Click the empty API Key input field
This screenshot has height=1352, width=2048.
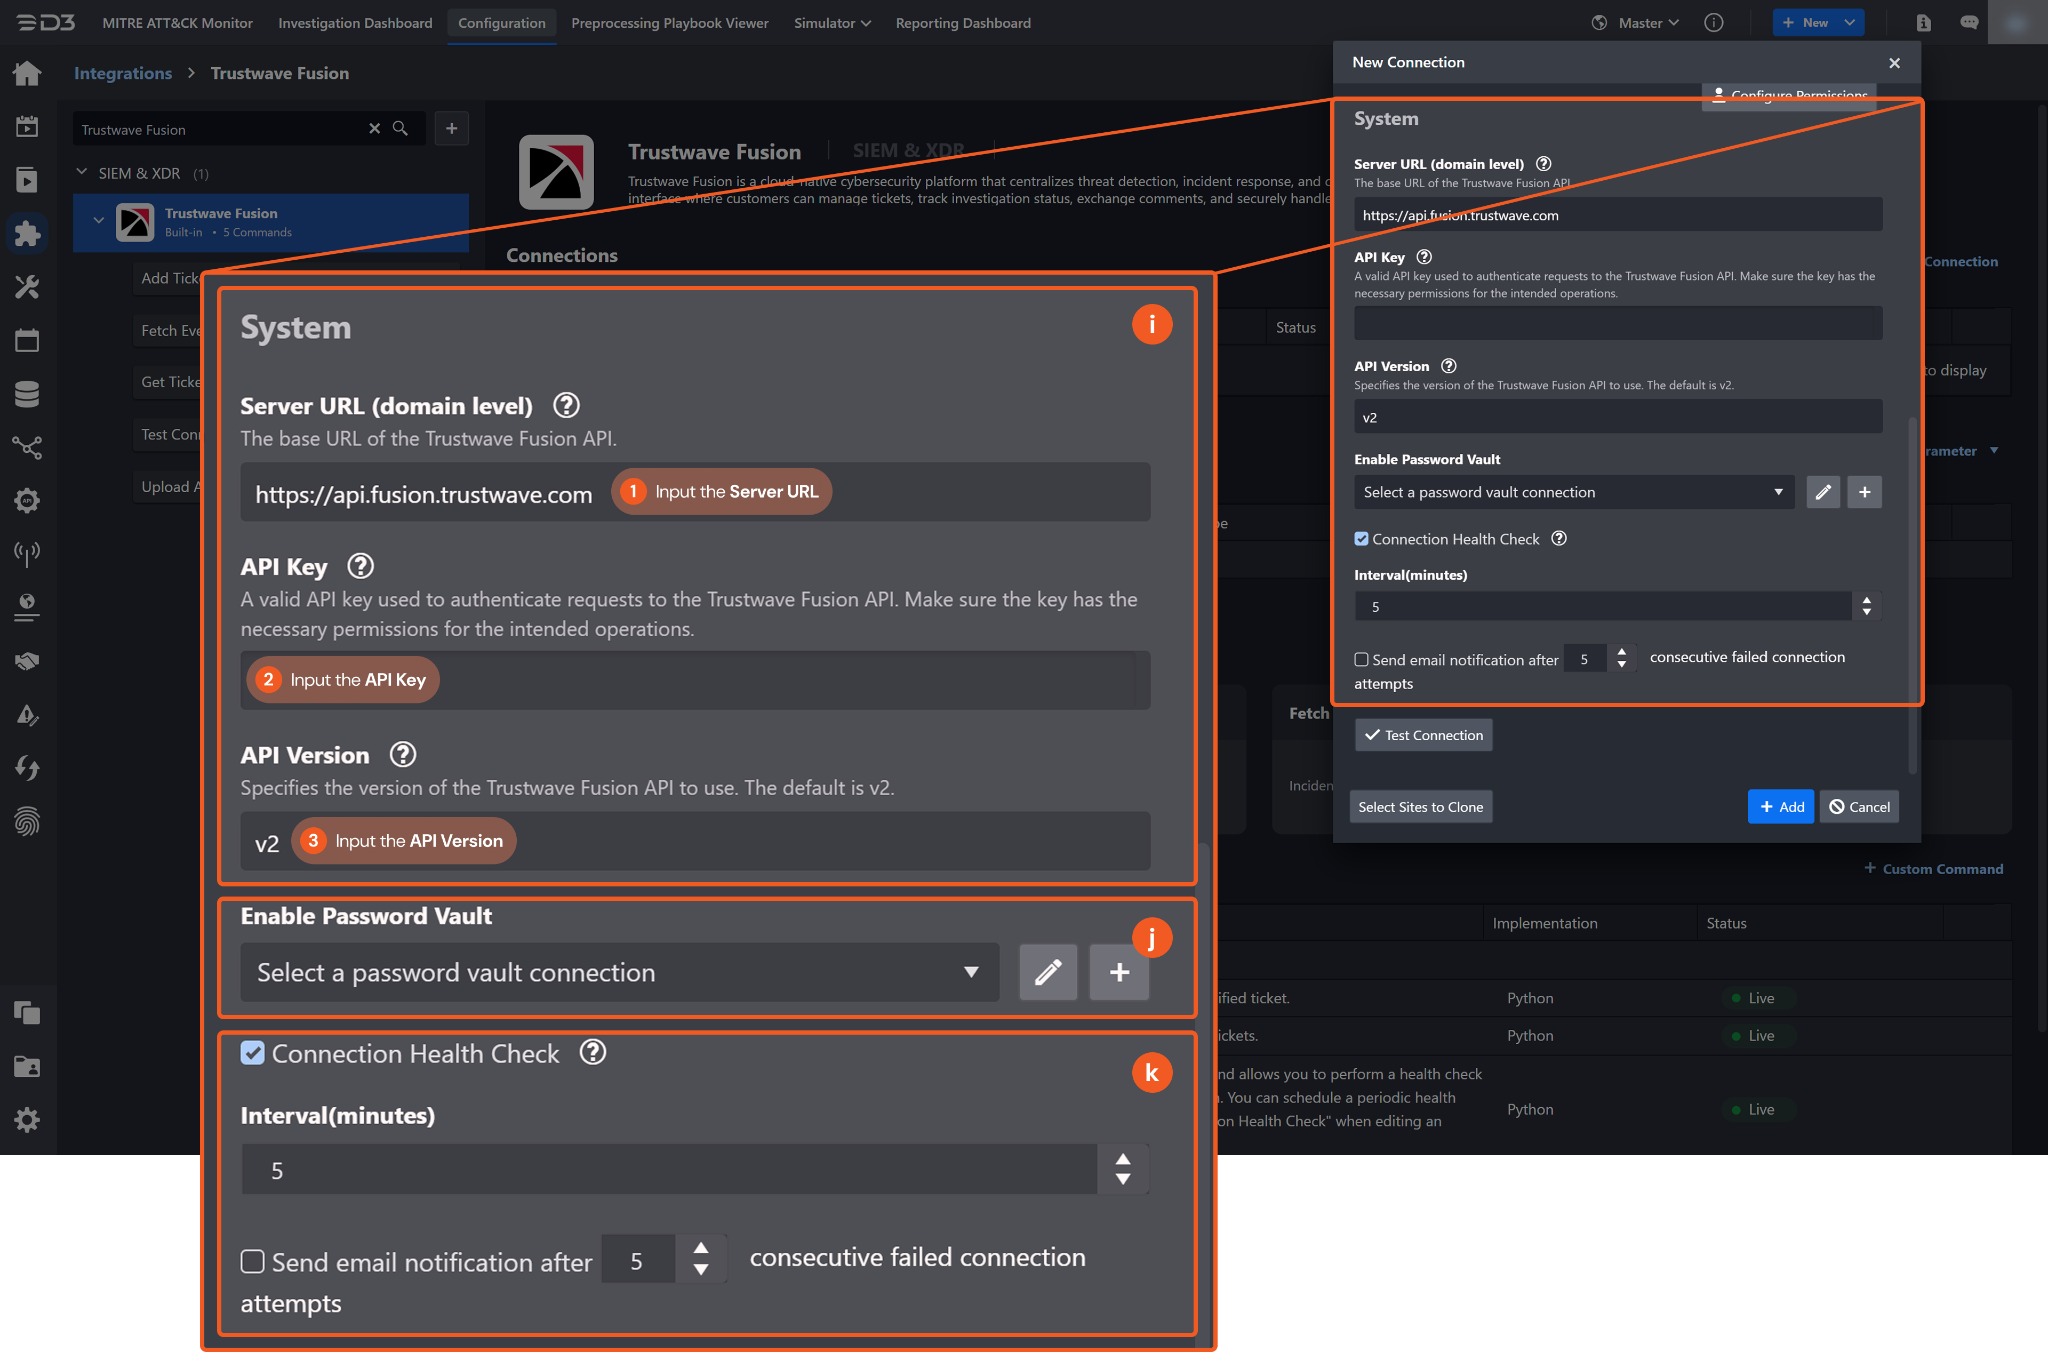click(x=1617, y=324)
